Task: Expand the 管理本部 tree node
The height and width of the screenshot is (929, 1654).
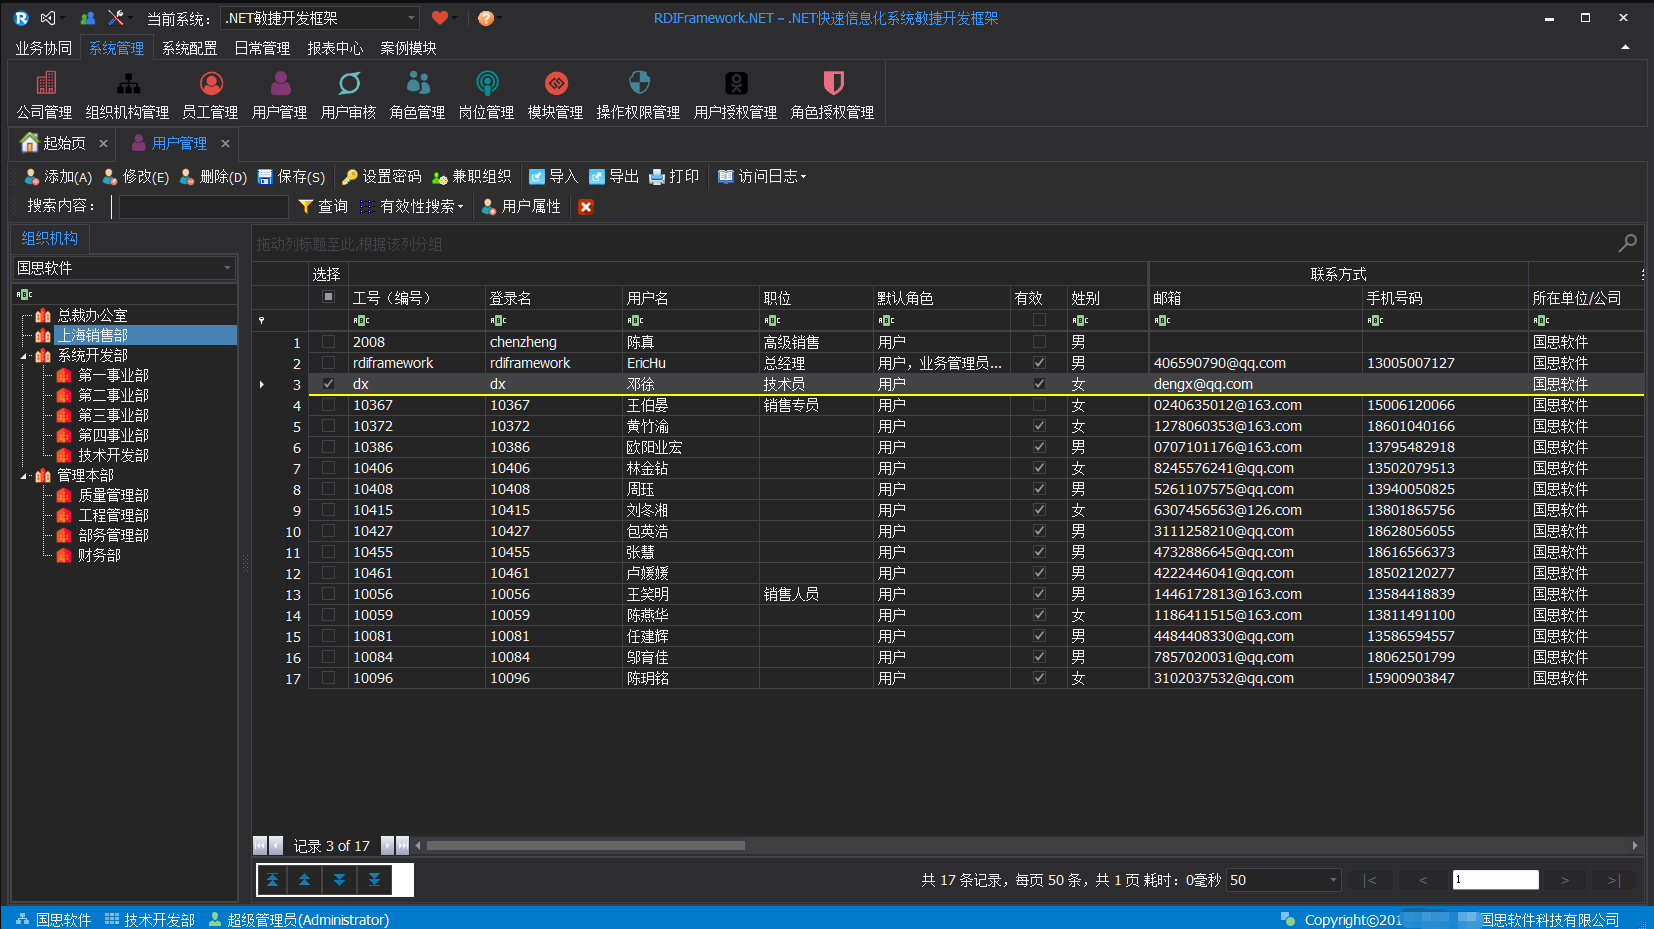Action: point(22,475)
